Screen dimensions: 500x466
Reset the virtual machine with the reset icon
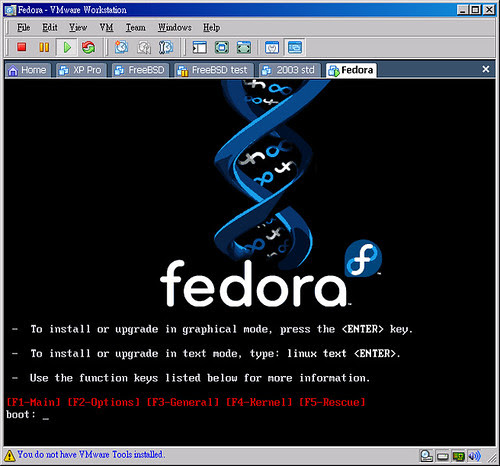click(x=88, y=47)
